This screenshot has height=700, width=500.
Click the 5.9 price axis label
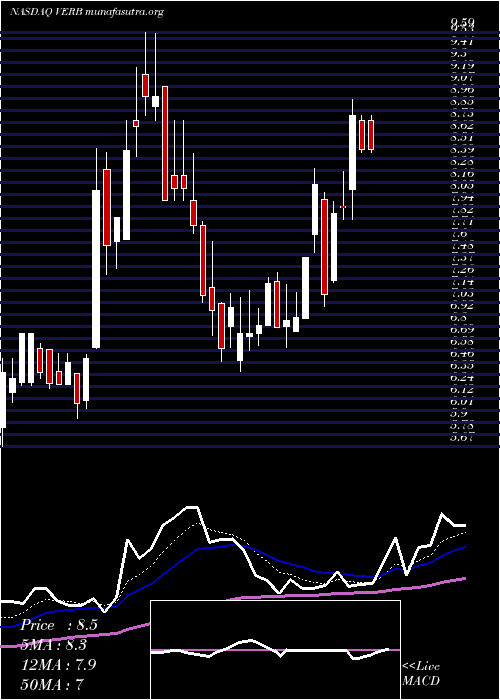(458, 414)
